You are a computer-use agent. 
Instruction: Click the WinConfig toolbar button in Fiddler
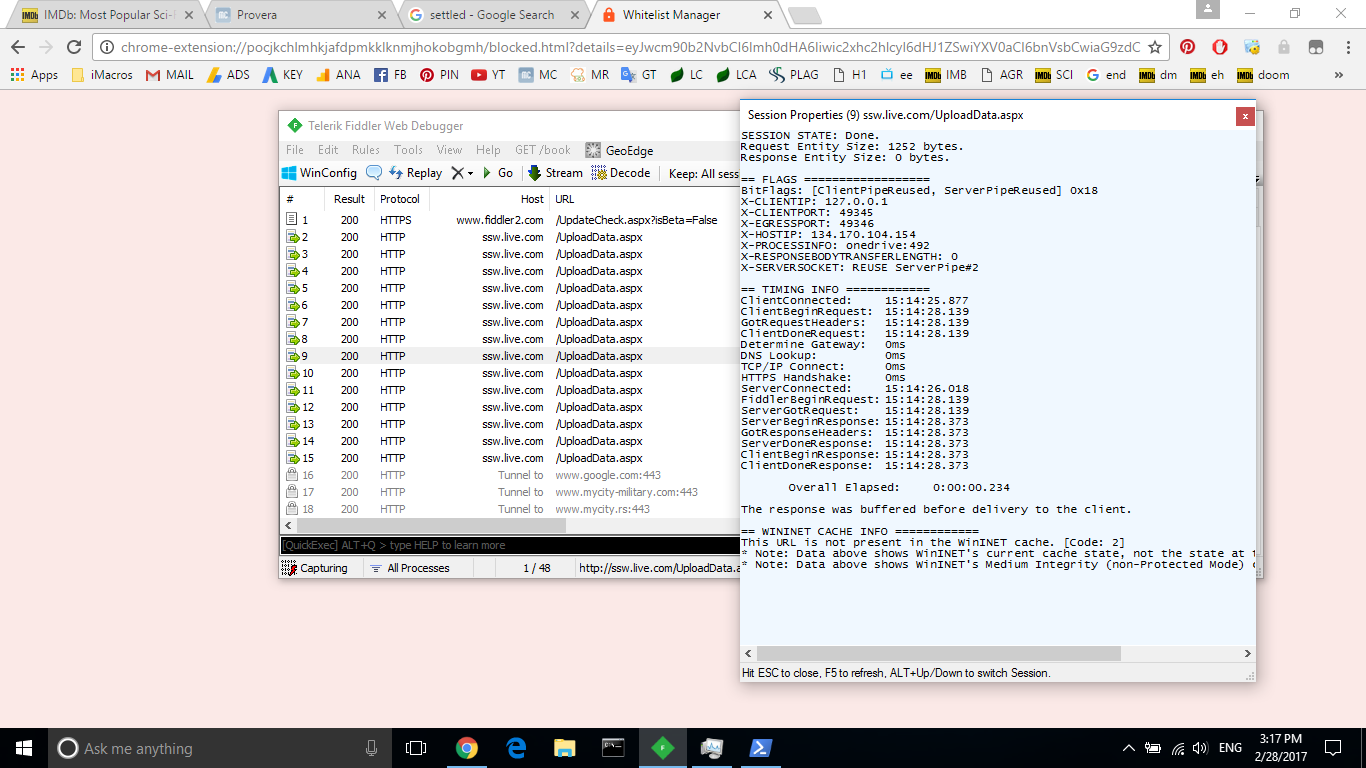319,173
